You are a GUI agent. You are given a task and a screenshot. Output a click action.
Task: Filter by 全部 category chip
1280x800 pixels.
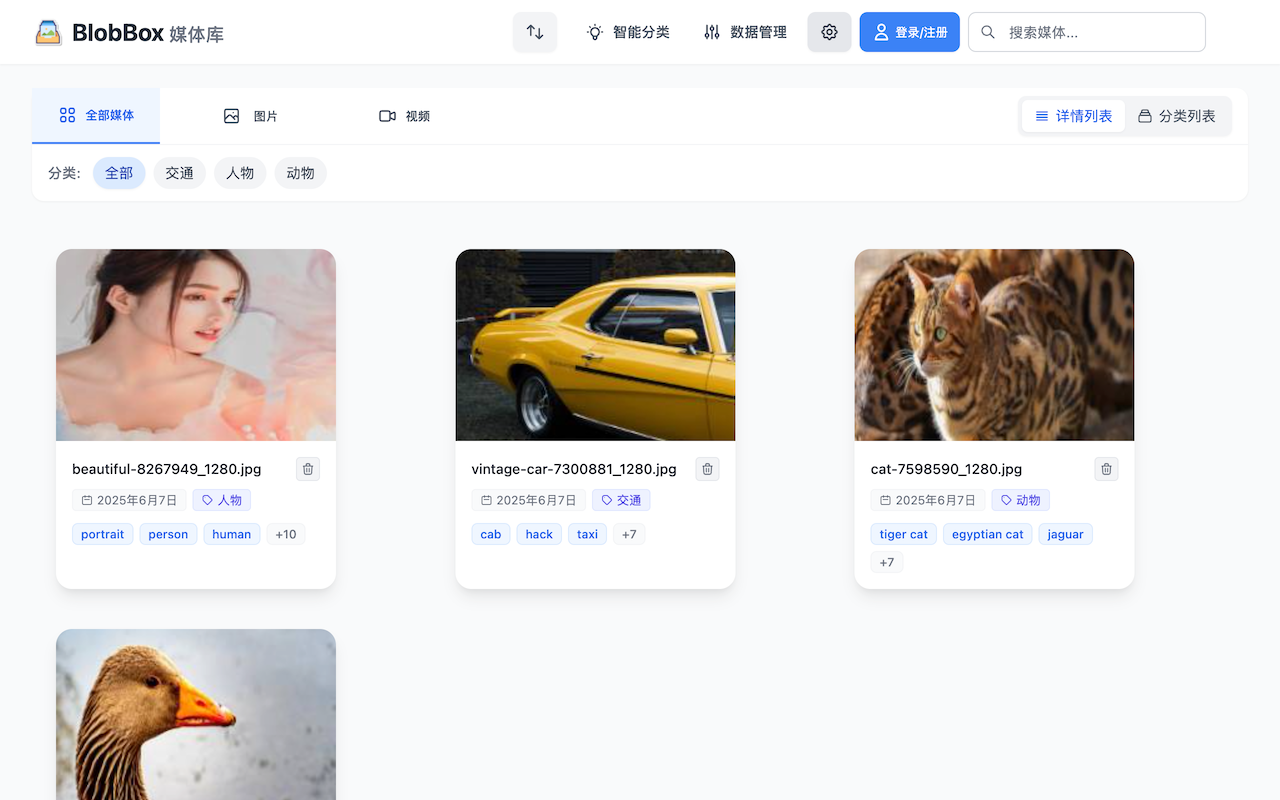coord(119,173)
